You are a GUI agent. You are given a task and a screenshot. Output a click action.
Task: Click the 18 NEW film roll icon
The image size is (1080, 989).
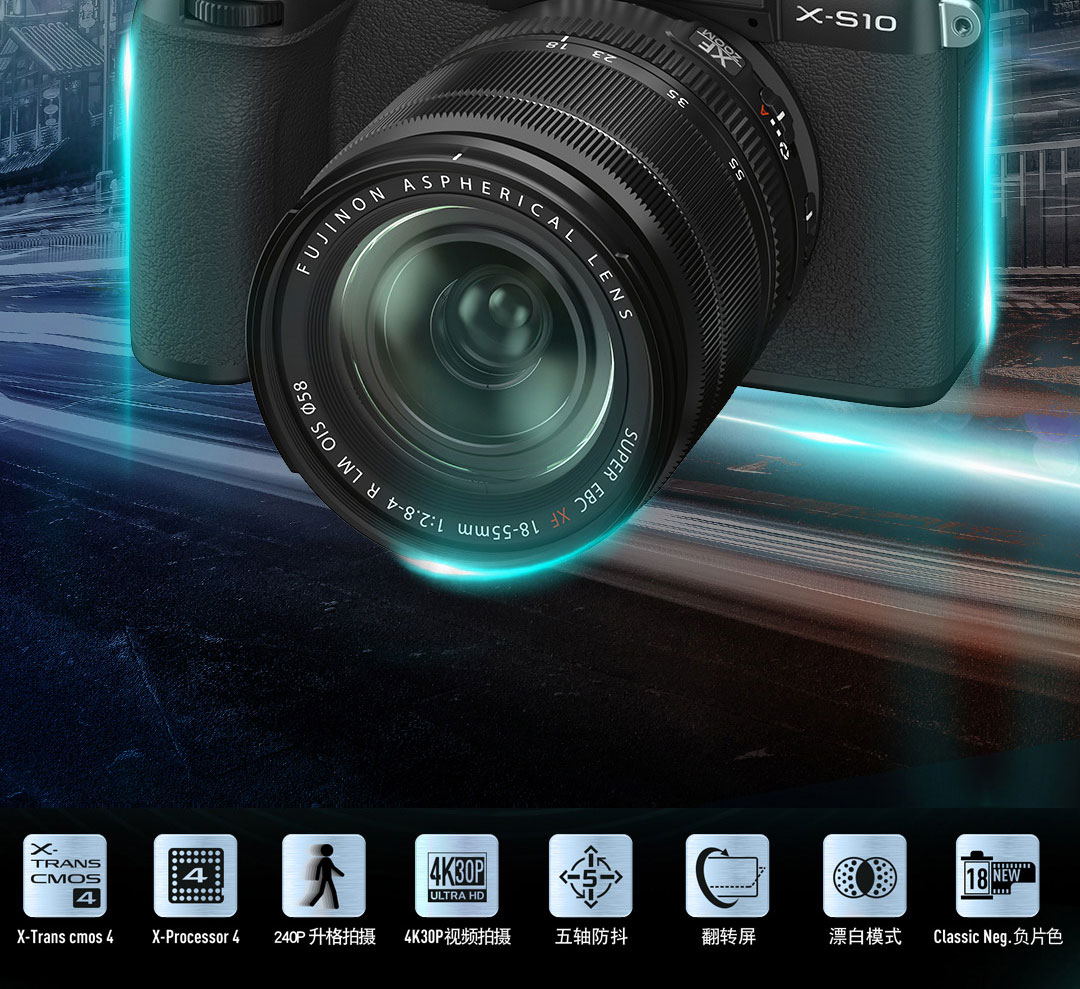pyautogui.click(x=997, y=875)
